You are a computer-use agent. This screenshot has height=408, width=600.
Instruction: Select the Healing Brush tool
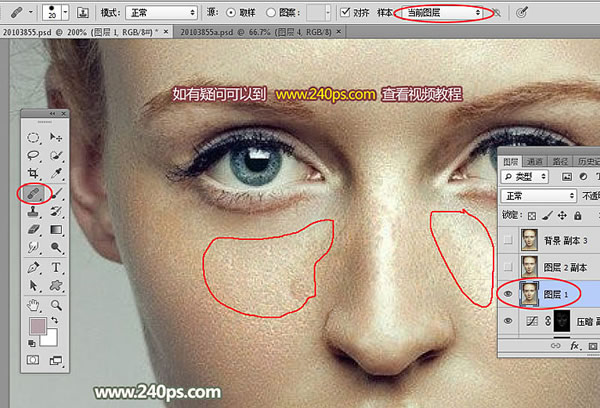[33, 193]
